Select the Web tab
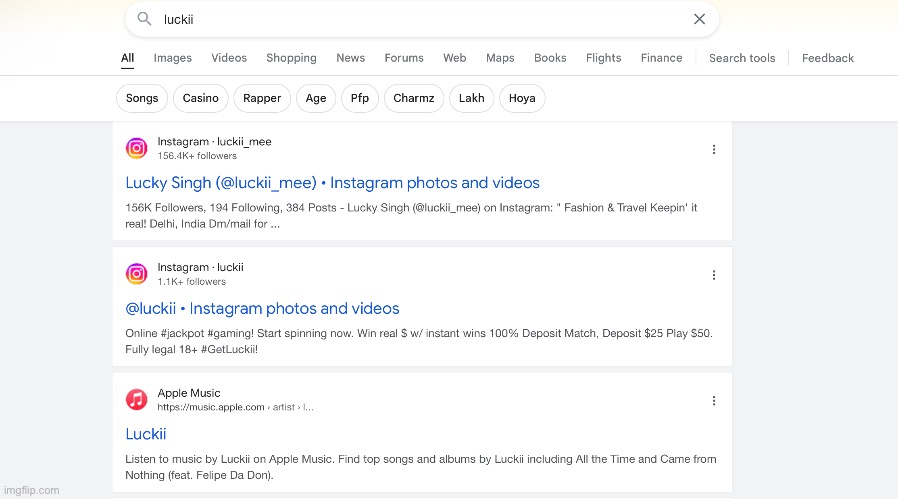This screenshot has width=898, height=499. coord(454,58)
